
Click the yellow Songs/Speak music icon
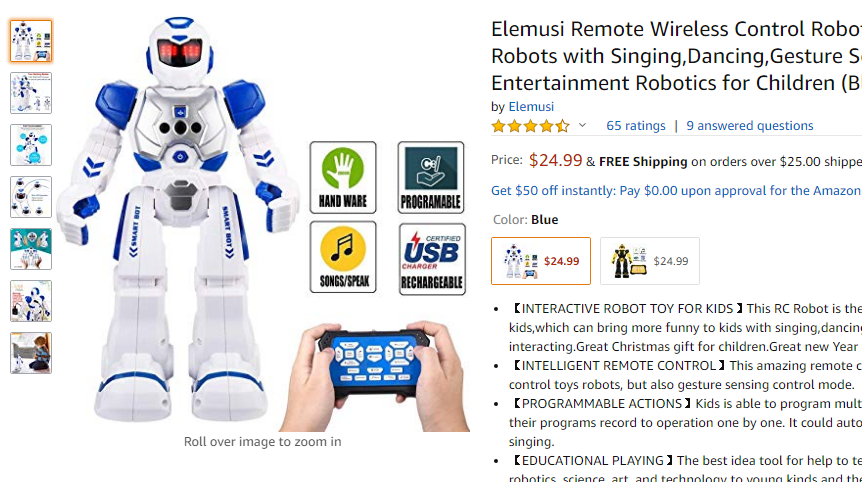point(343,257)
